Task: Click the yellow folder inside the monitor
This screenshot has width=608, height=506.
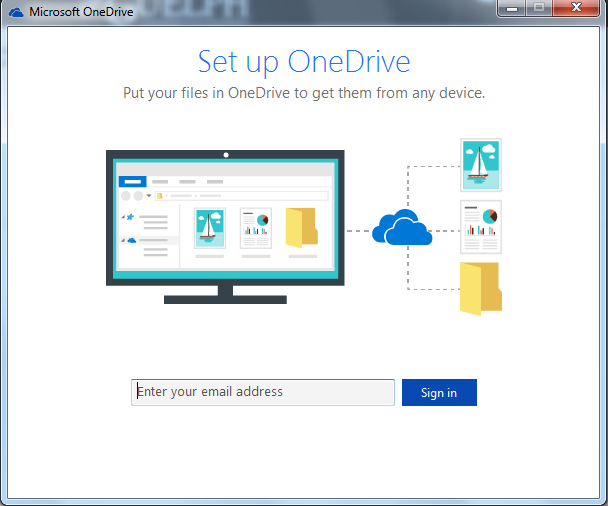Action: 302,228
